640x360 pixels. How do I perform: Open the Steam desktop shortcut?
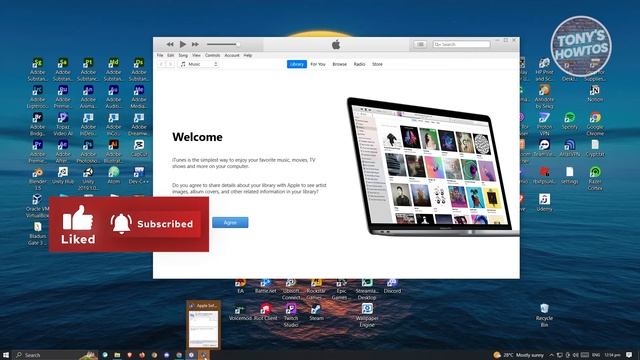pyautogui.click(x=316, y=312)
